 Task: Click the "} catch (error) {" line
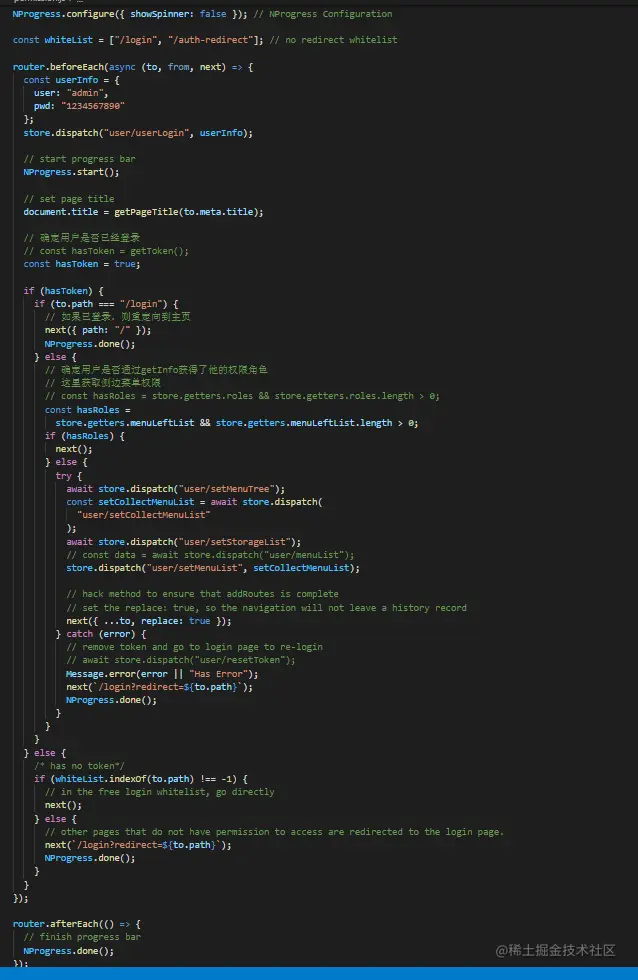tap(101, 634)
